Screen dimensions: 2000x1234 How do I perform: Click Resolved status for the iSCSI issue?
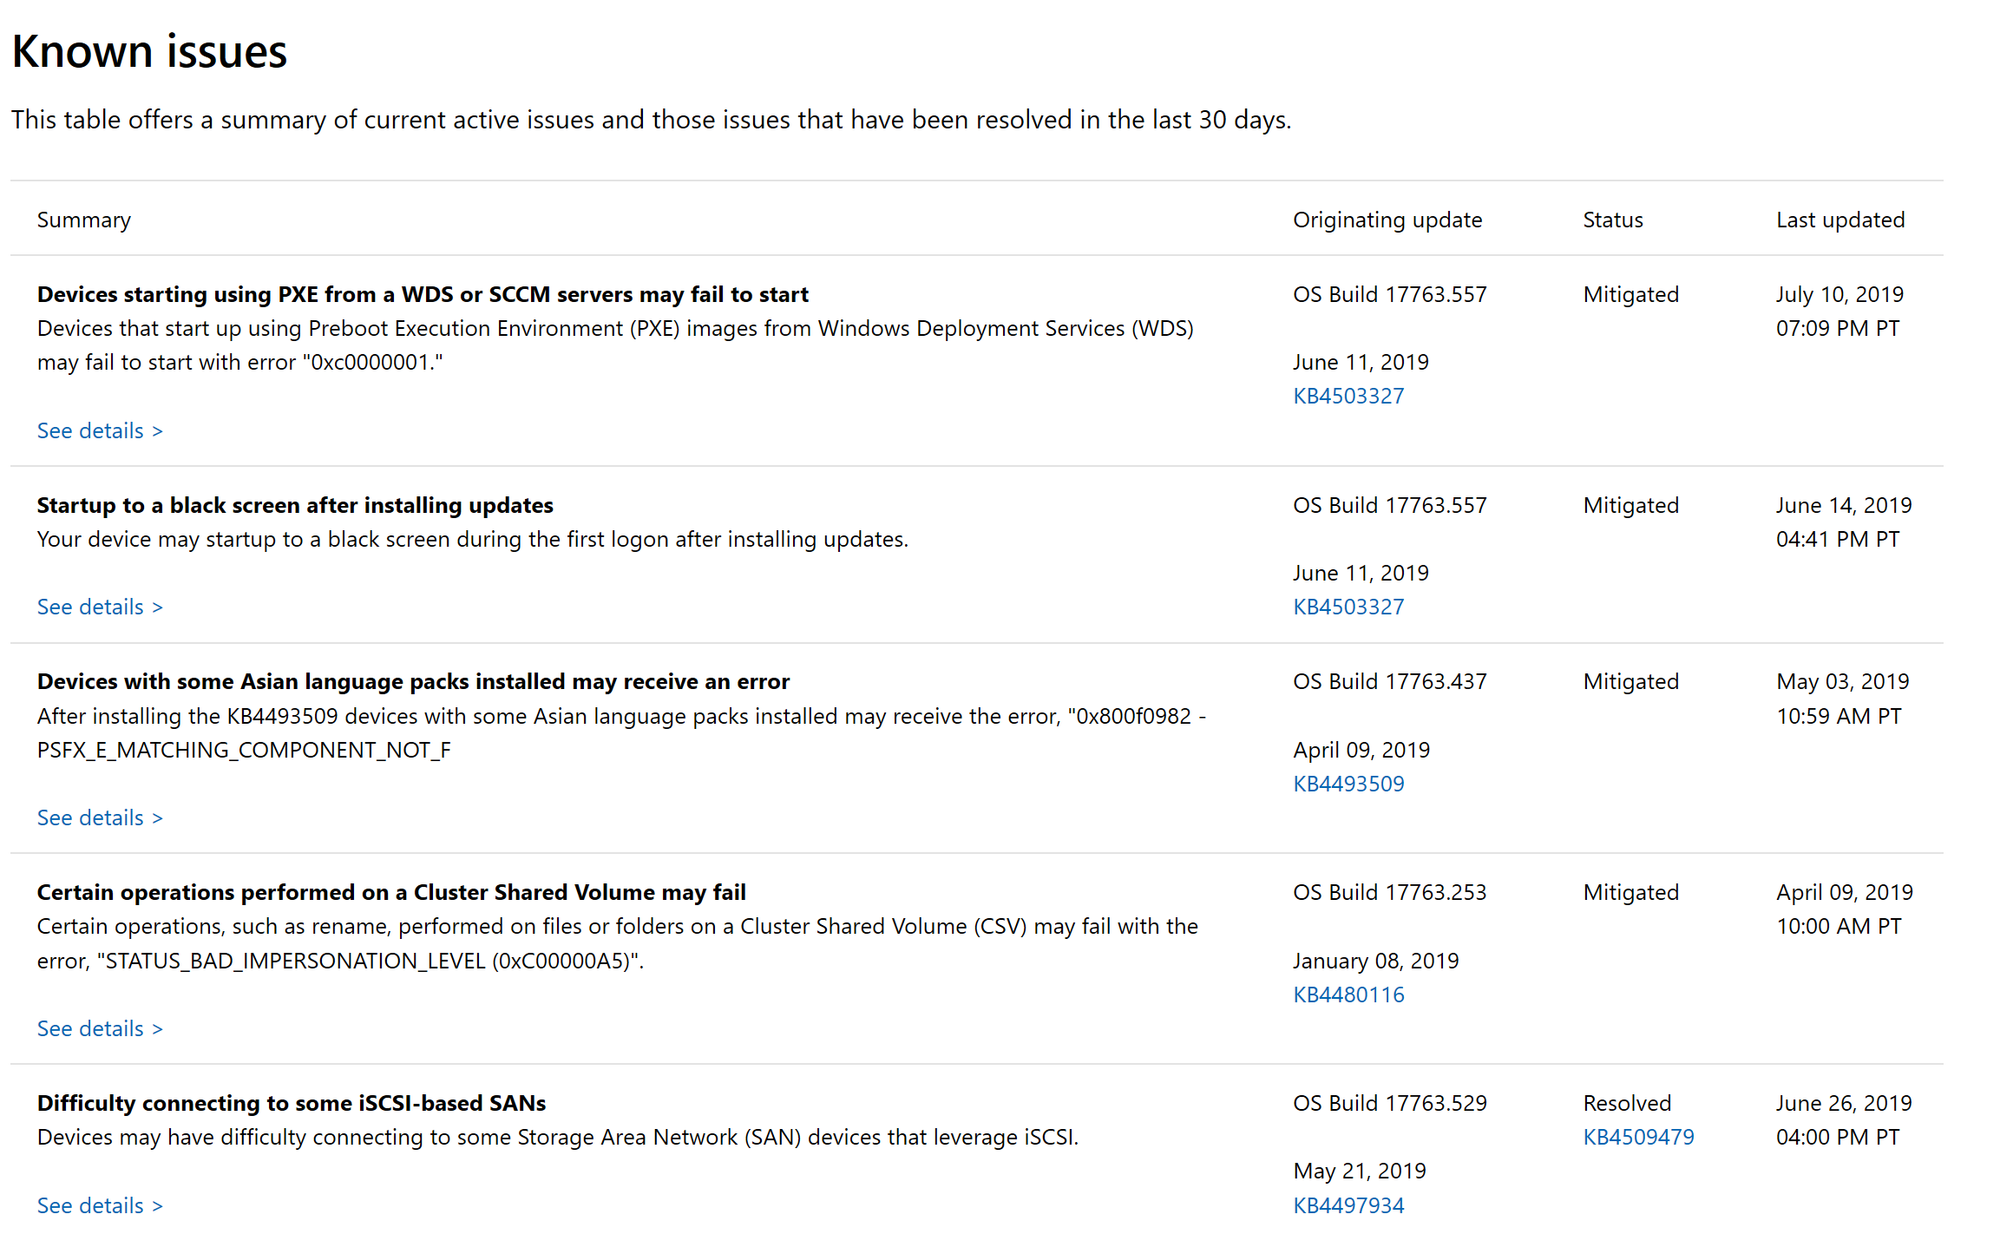click(1627, 1102)
